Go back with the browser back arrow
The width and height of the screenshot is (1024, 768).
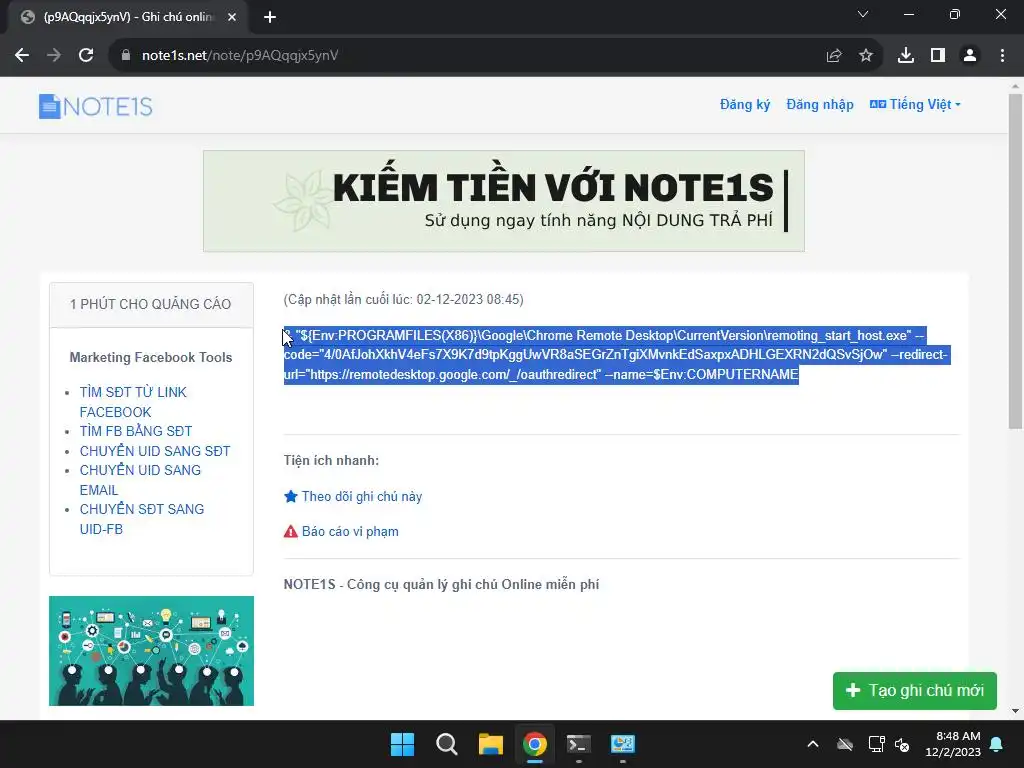tap(22, 56)
